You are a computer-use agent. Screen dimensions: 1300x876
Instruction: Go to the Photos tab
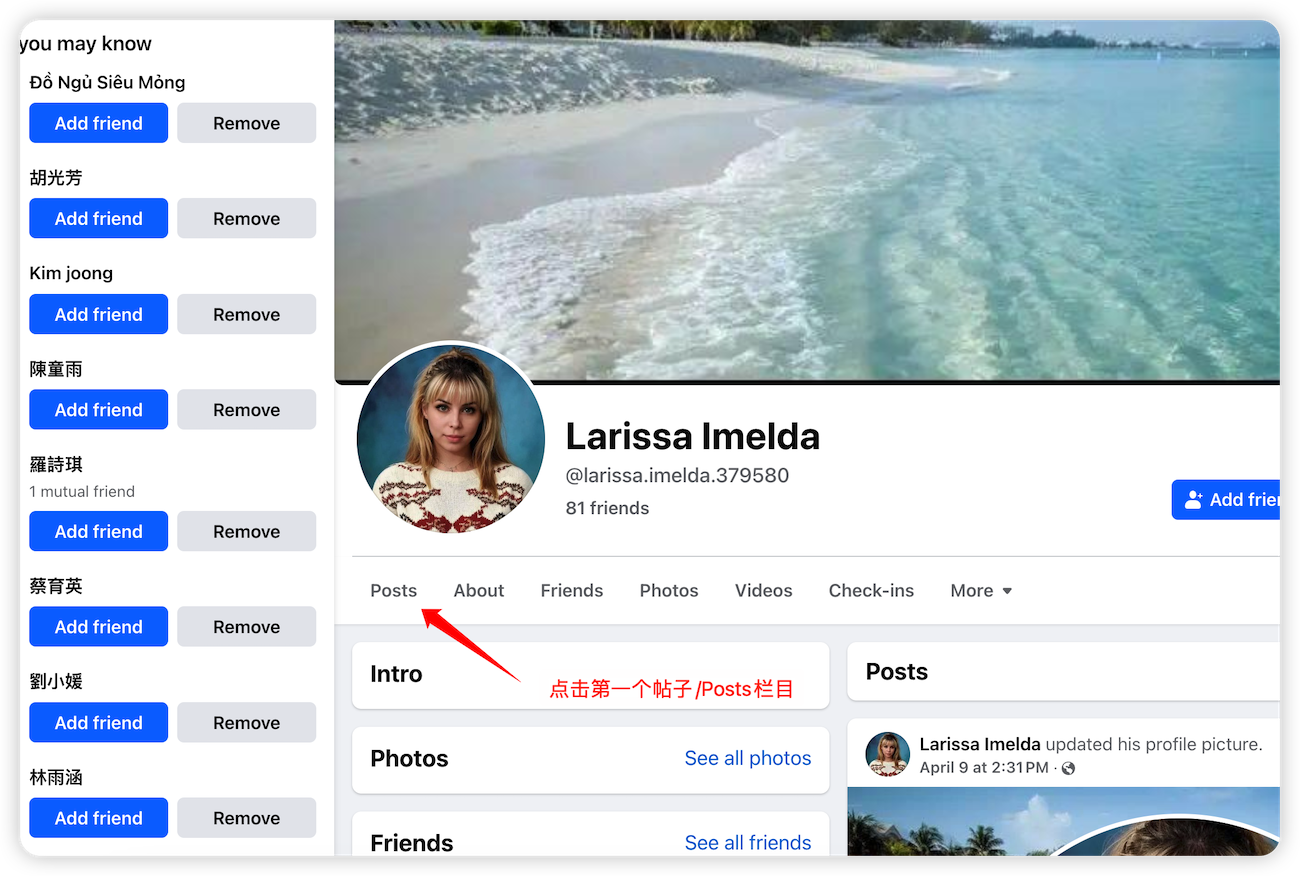coord(668,591)
